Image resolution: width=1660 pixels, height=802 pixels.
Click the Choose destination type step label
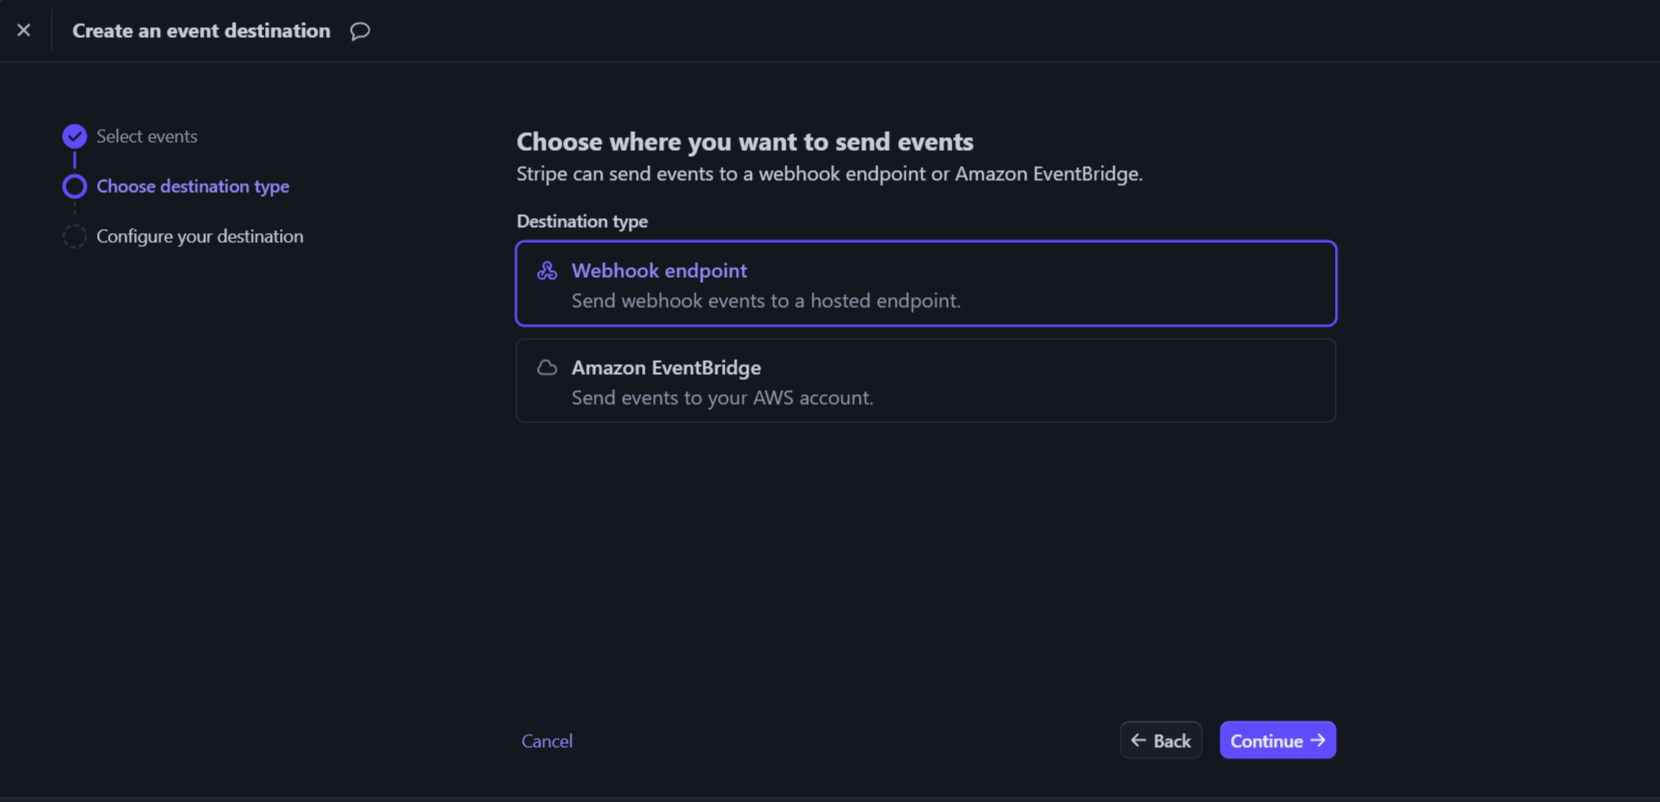(x=192, y=186)
